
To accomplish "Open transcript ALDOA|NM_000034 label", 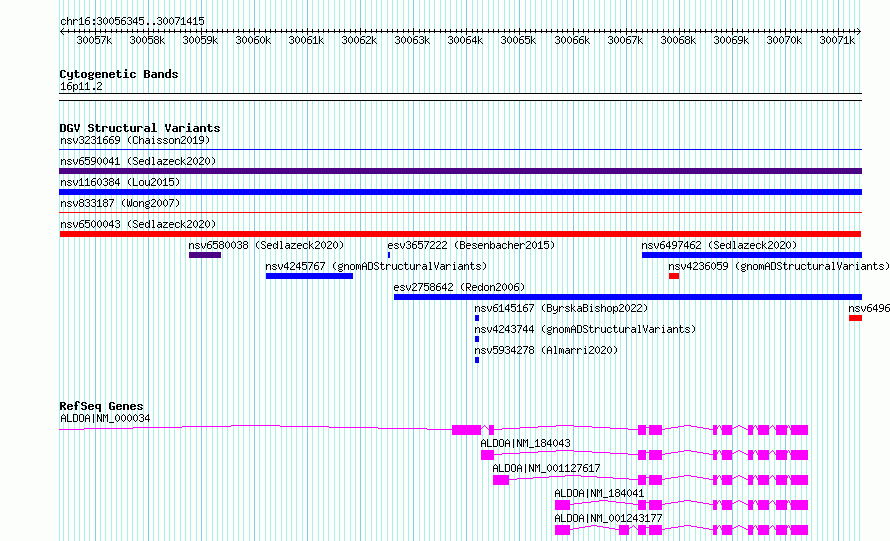I will 105,418.
